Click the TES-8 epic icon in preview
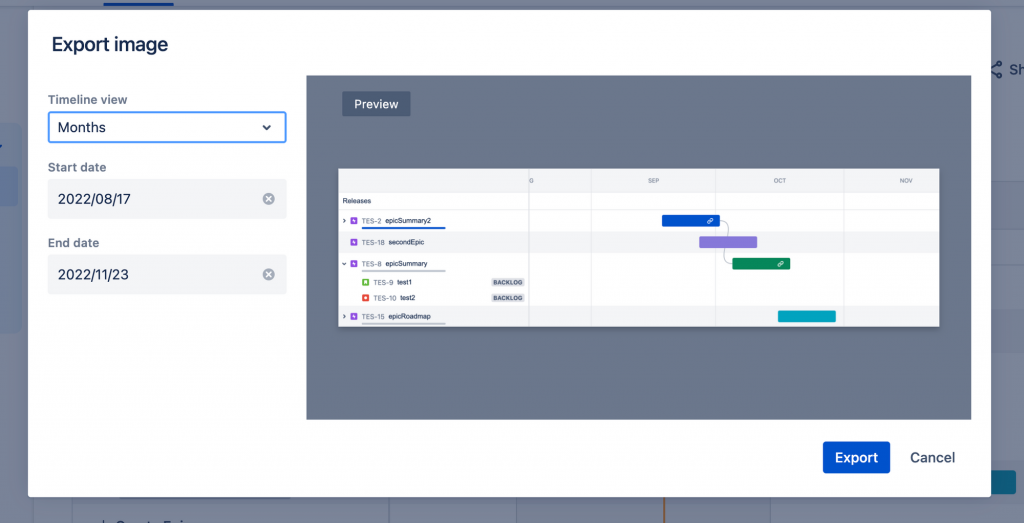Screen dimensions: 1024x523 pos(354,264)
